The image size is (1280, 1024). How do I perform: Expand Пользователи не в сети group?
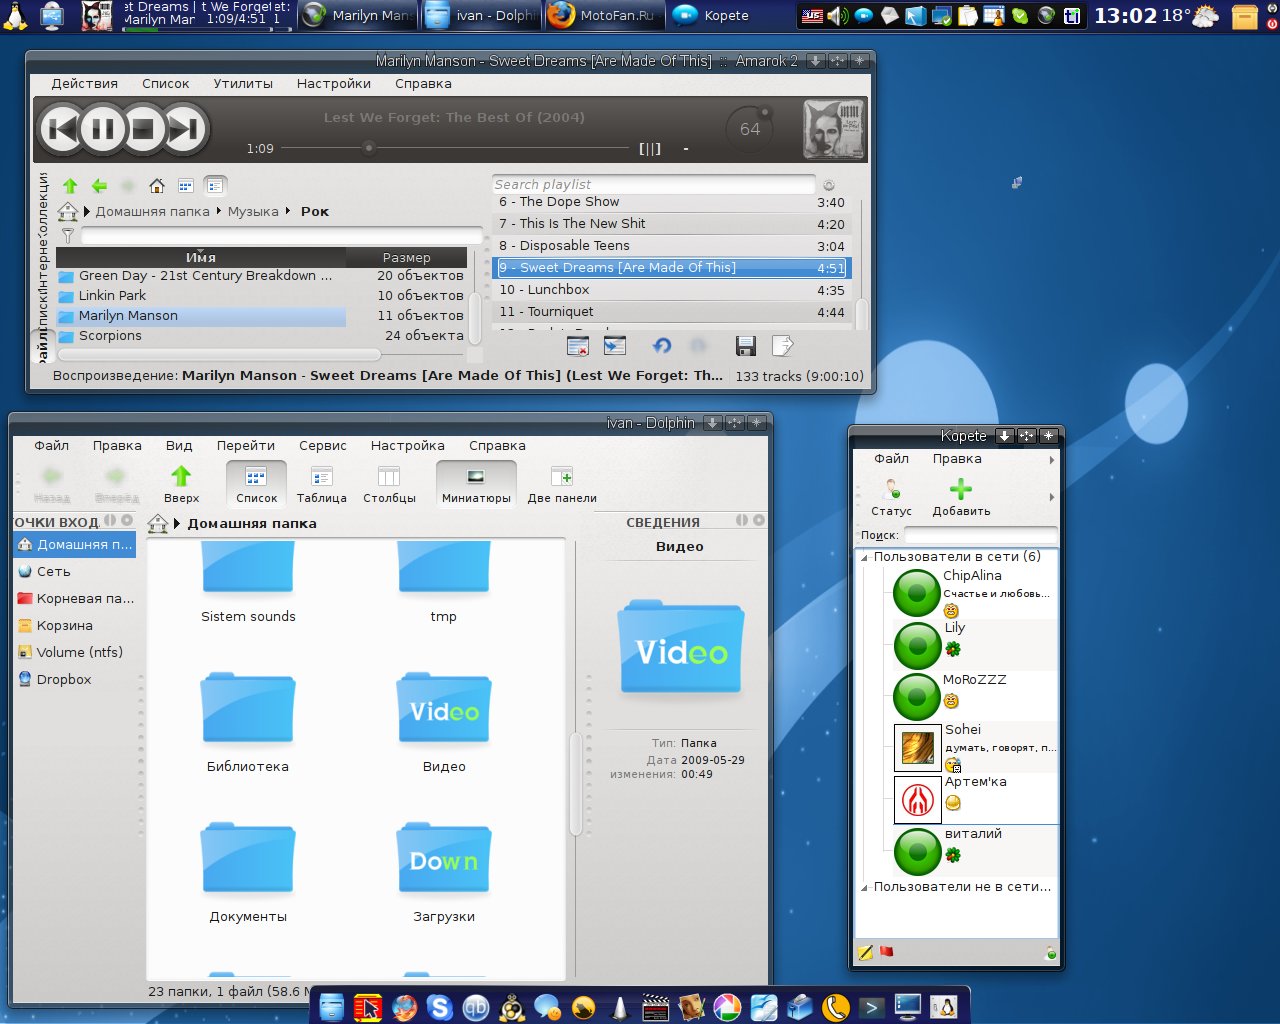(x=864, y=887)
